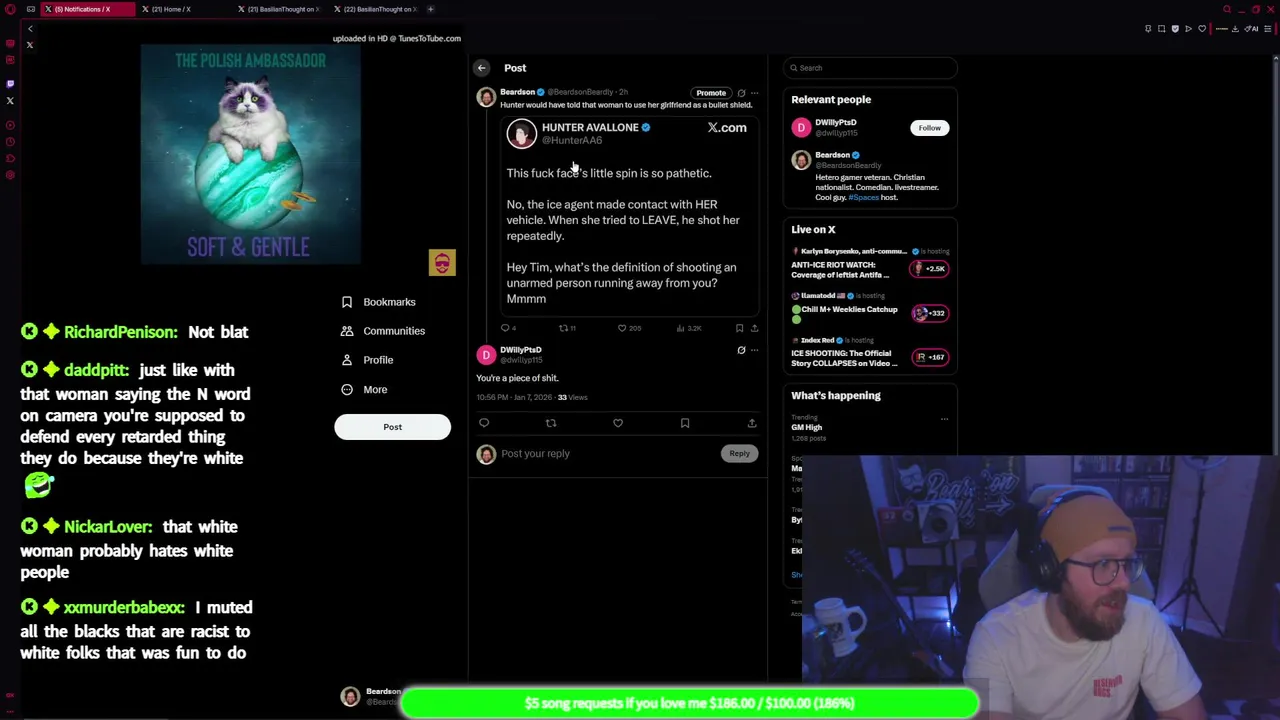Open DWillyPtsD in Relevant people
The width and height of the screenshot is (1280, 720).
coord(836,123)
